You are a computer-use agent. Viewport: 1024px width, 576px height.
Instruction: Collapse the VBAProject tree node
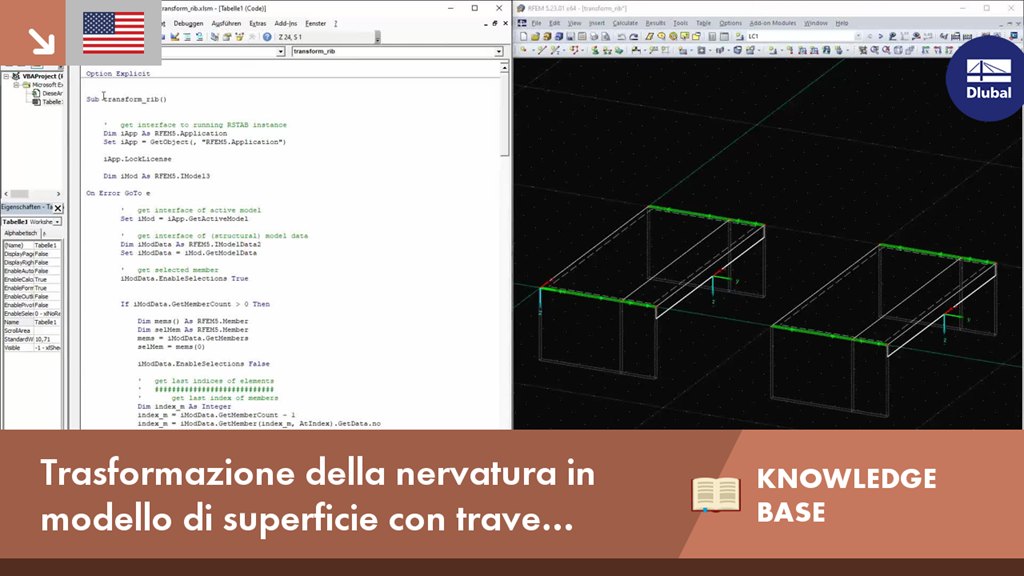click(x=7, y=76)
